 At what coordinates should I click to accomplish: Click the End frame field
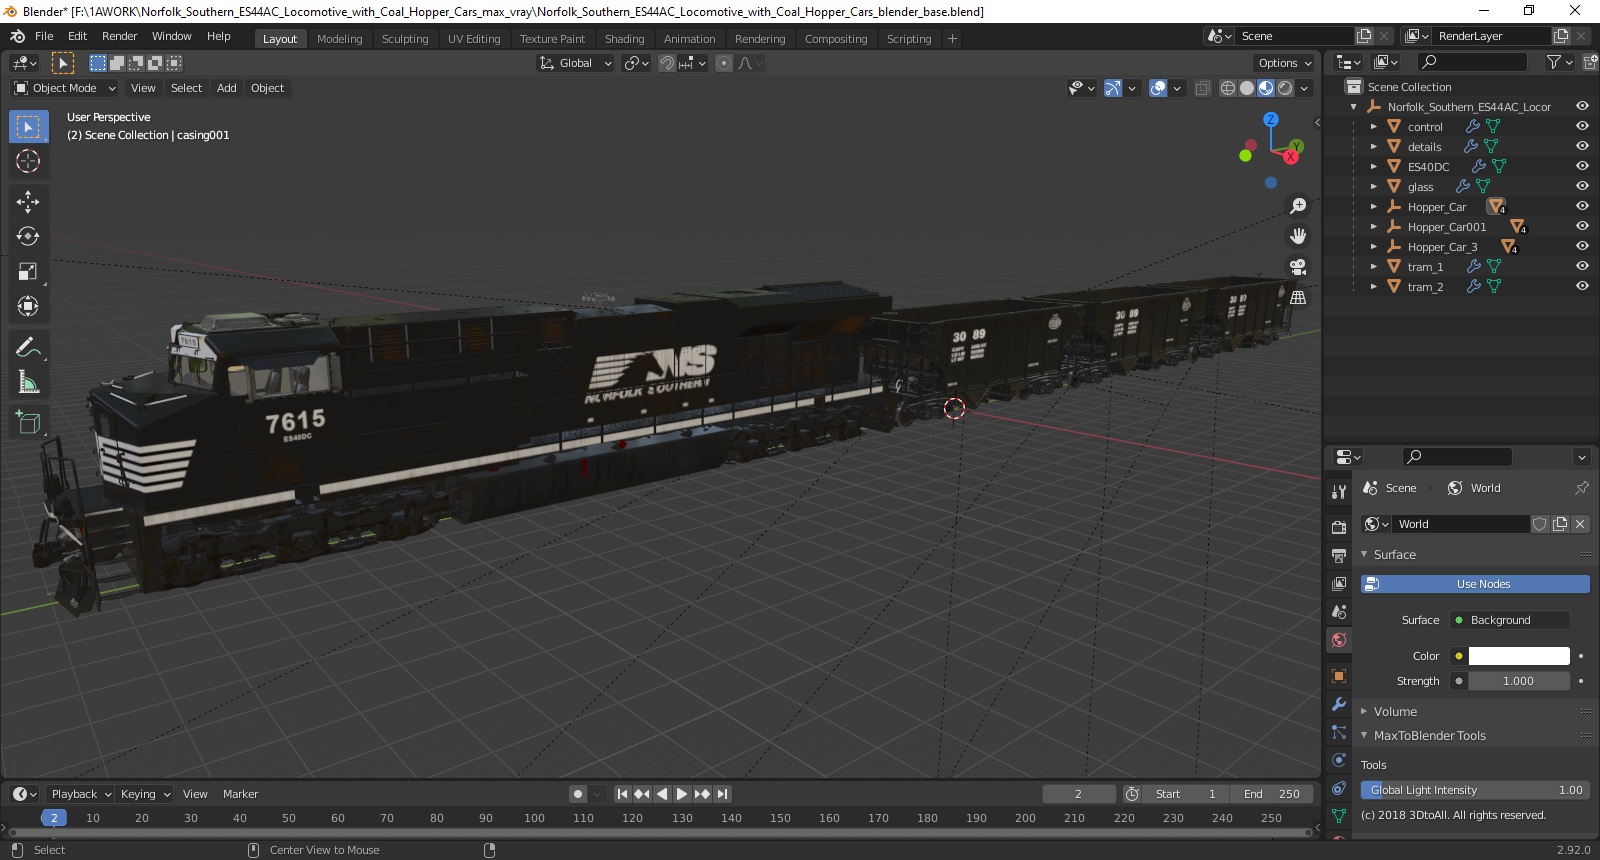(1272, 794)
